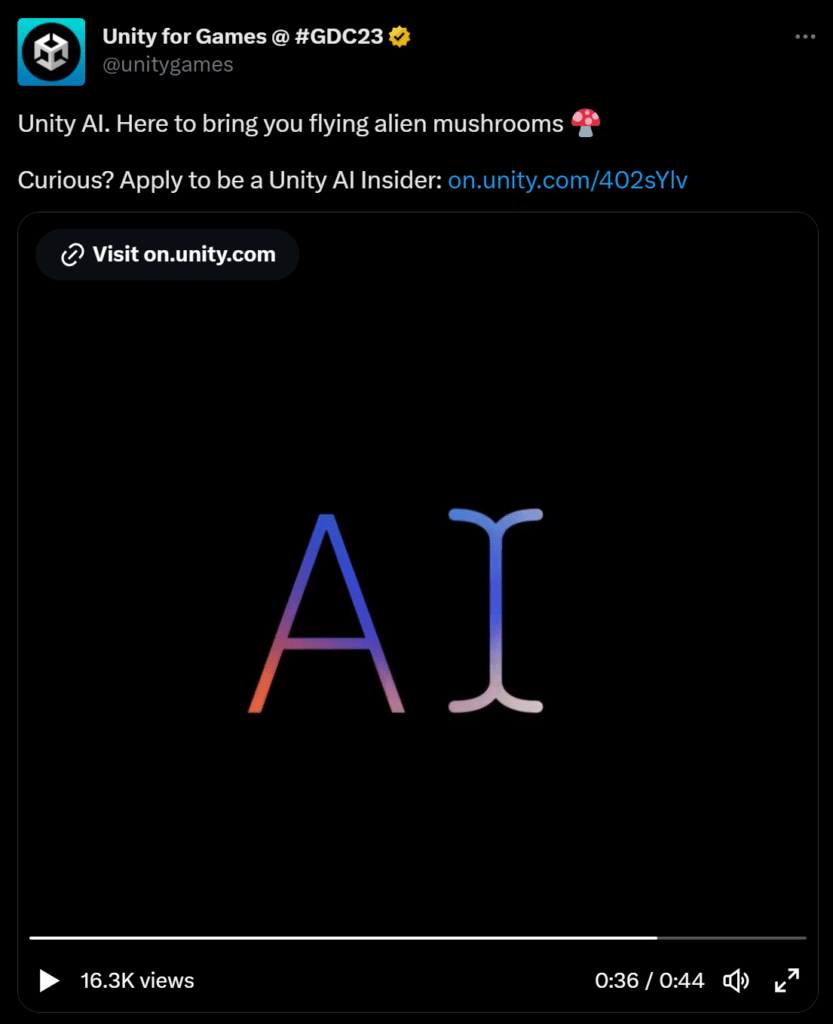
Task: Expand the video to fullscreen
Action: point(787,980)
